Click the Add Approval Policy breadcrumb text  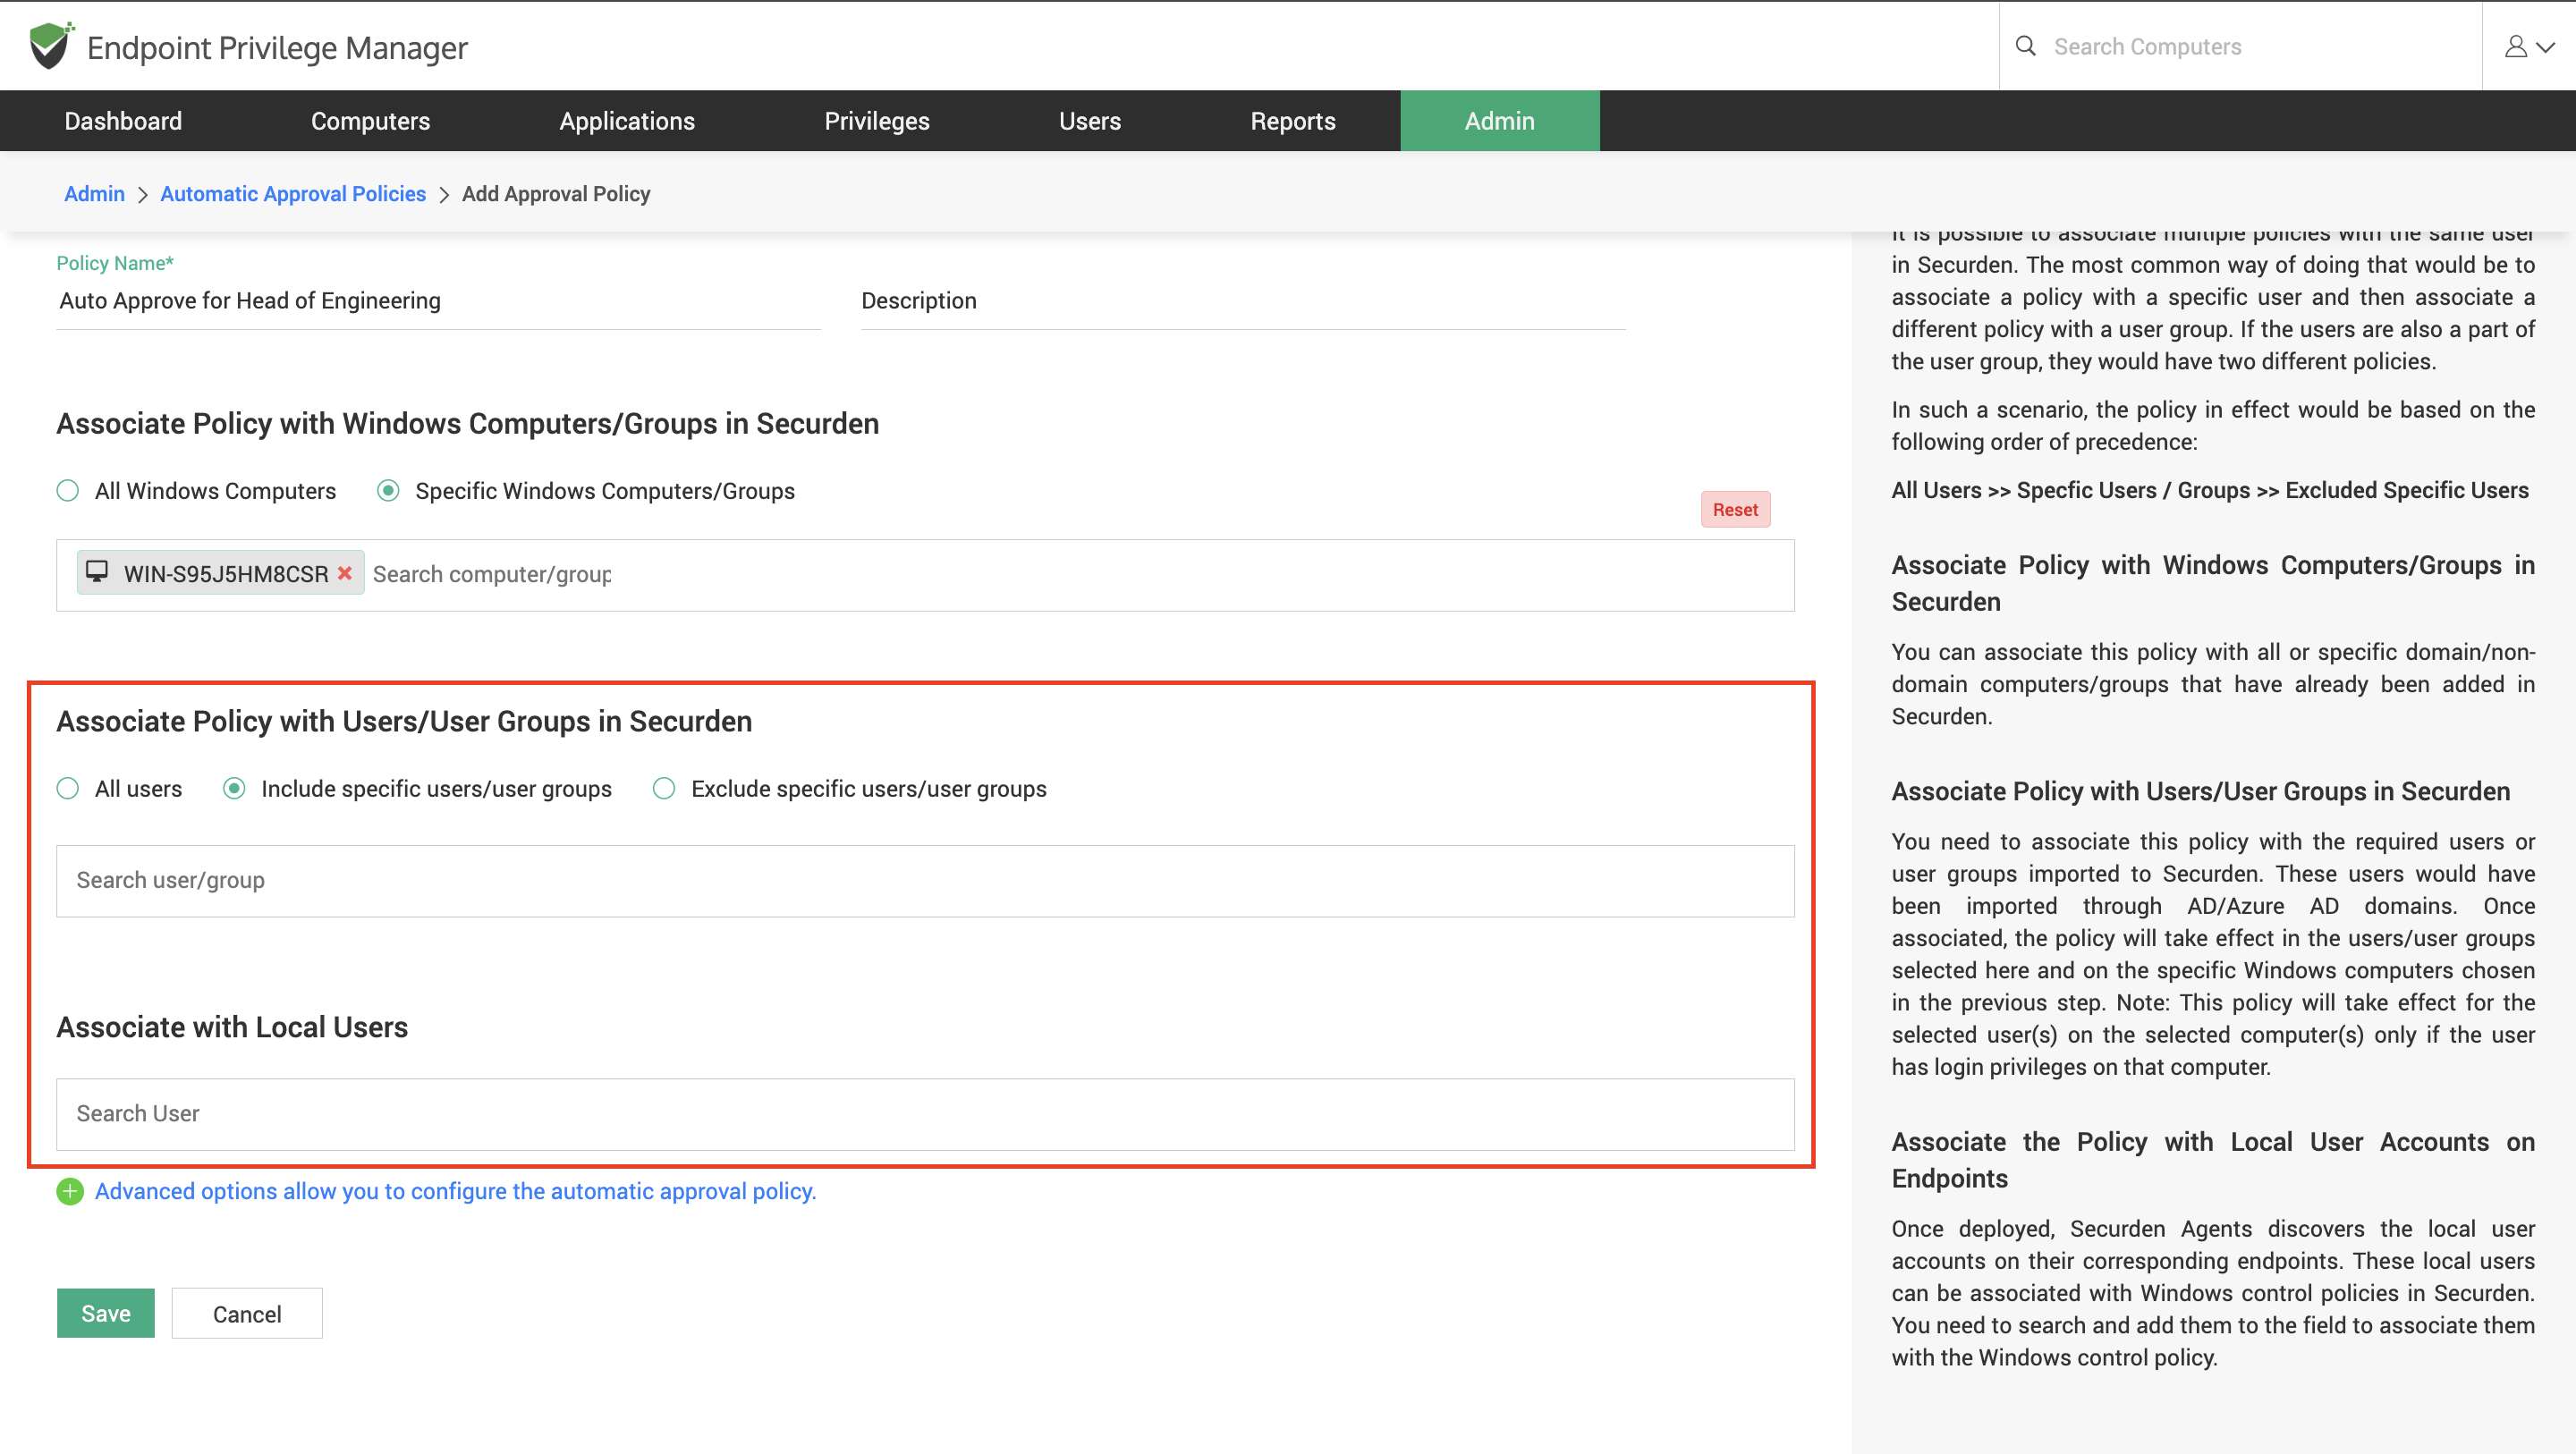click(556, 194)
